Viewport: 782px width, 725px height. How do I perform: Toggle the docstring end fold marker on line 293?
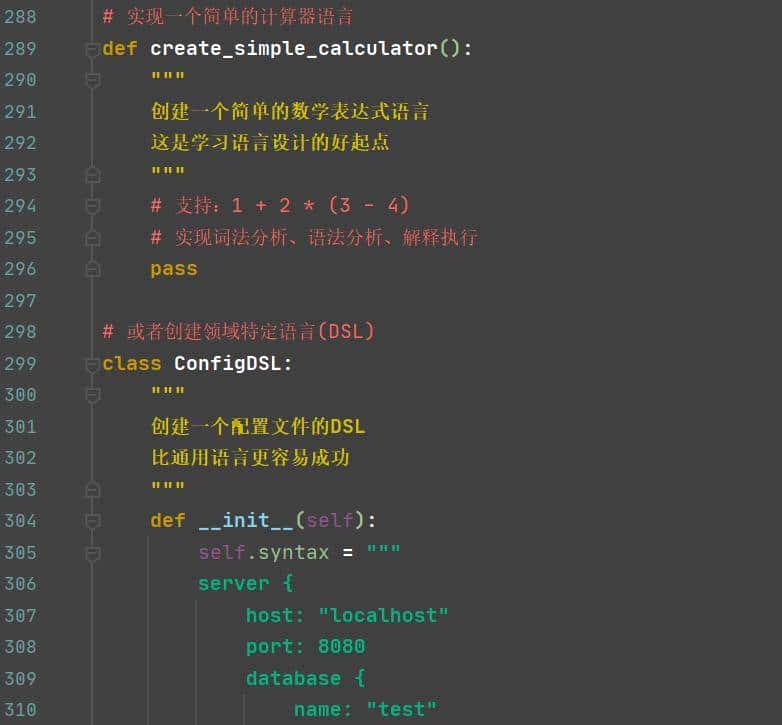92,175
